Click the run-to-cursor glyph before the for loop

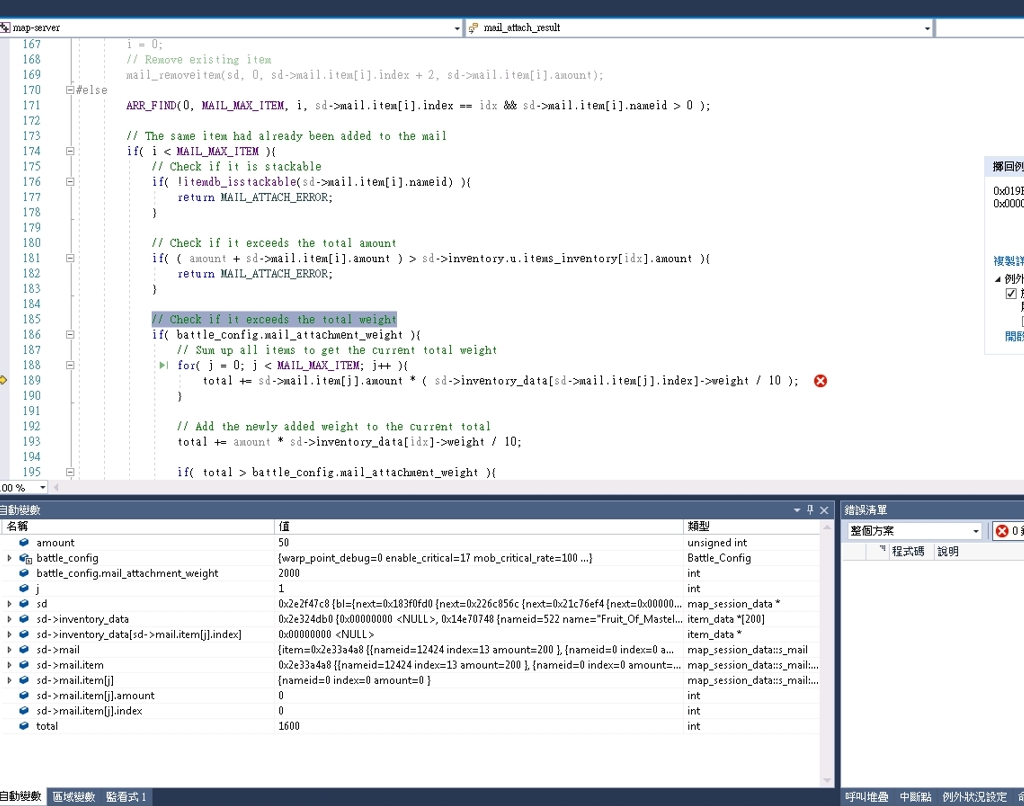point(163,365)
